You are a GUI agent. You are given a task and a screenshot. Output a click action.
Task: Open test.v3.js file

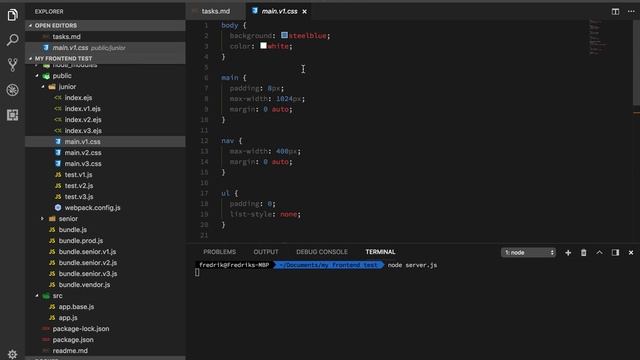click(x=105, y=197)
